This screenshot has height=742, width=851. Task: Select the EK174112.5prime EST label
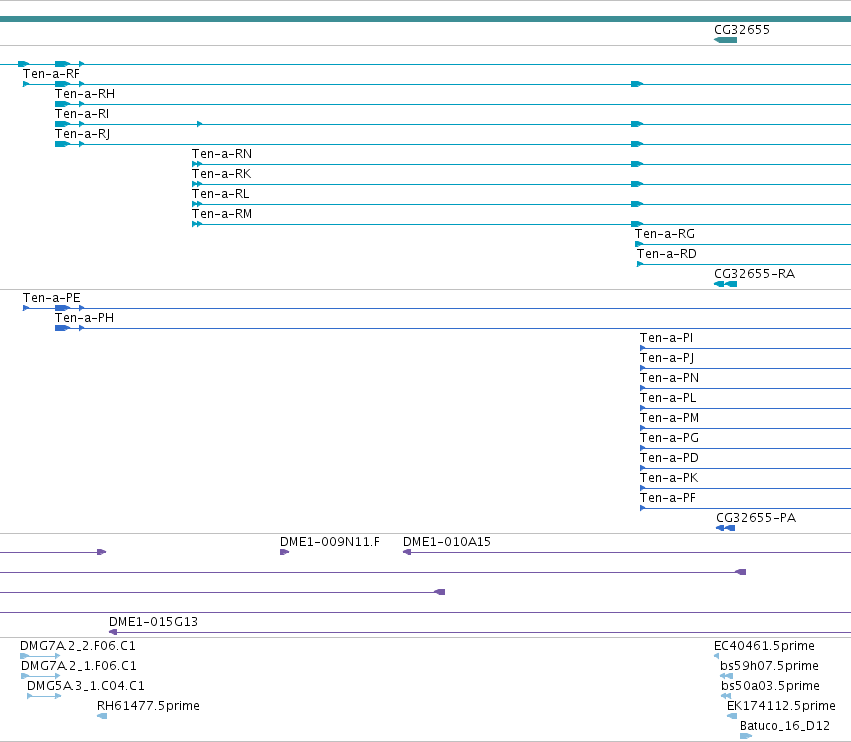click(x=781, y=706)
